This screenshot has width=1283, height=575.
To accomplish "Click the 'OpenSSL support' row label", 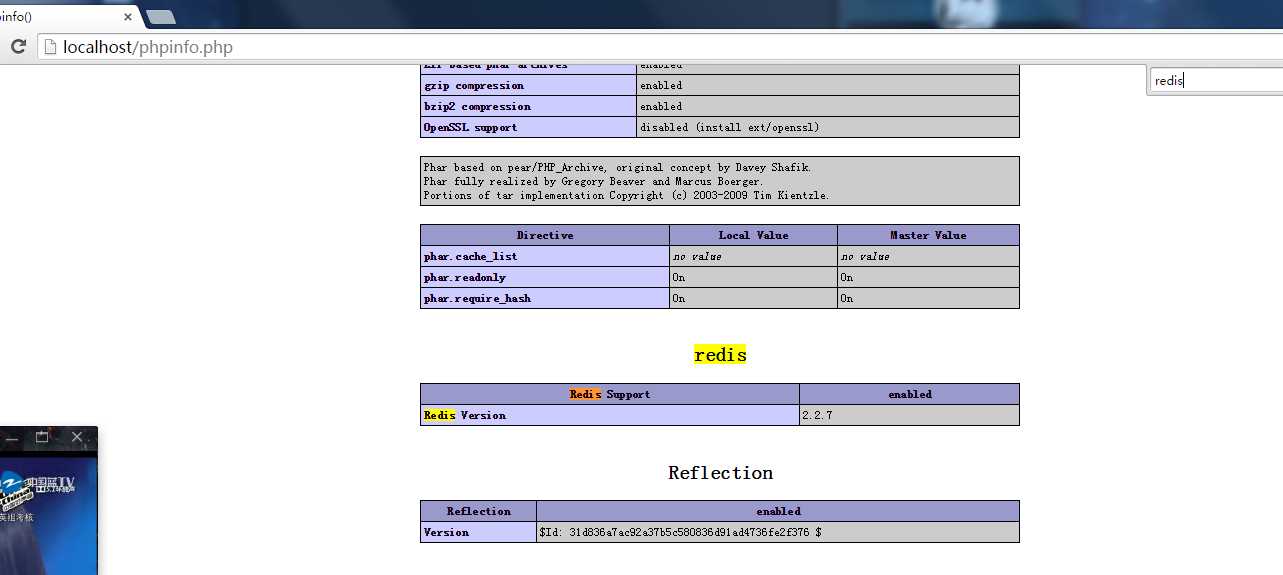I will point(528,128).
